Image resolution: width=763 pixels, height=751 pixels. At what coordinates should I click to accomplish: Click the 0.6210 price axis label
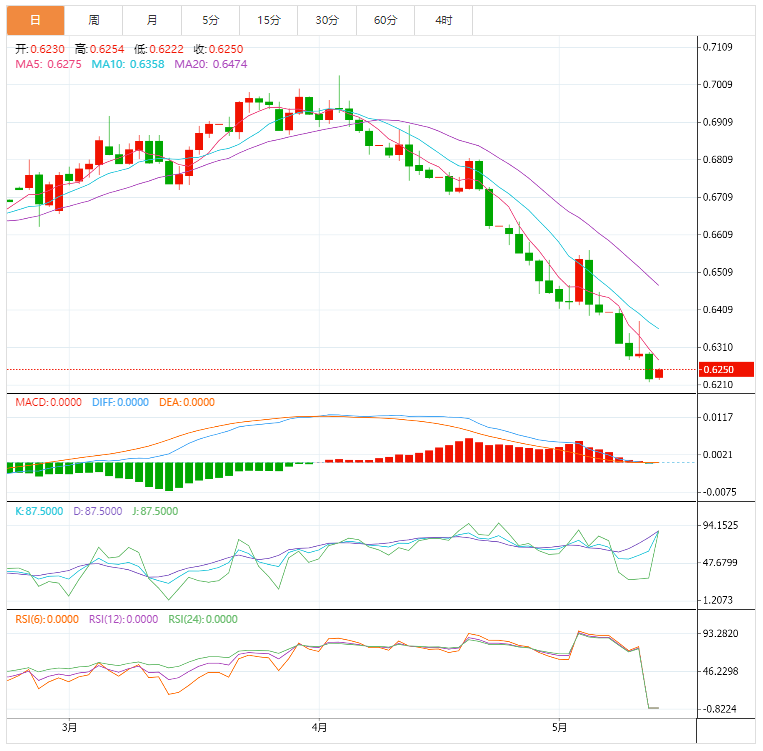click(x=718, y=385)
